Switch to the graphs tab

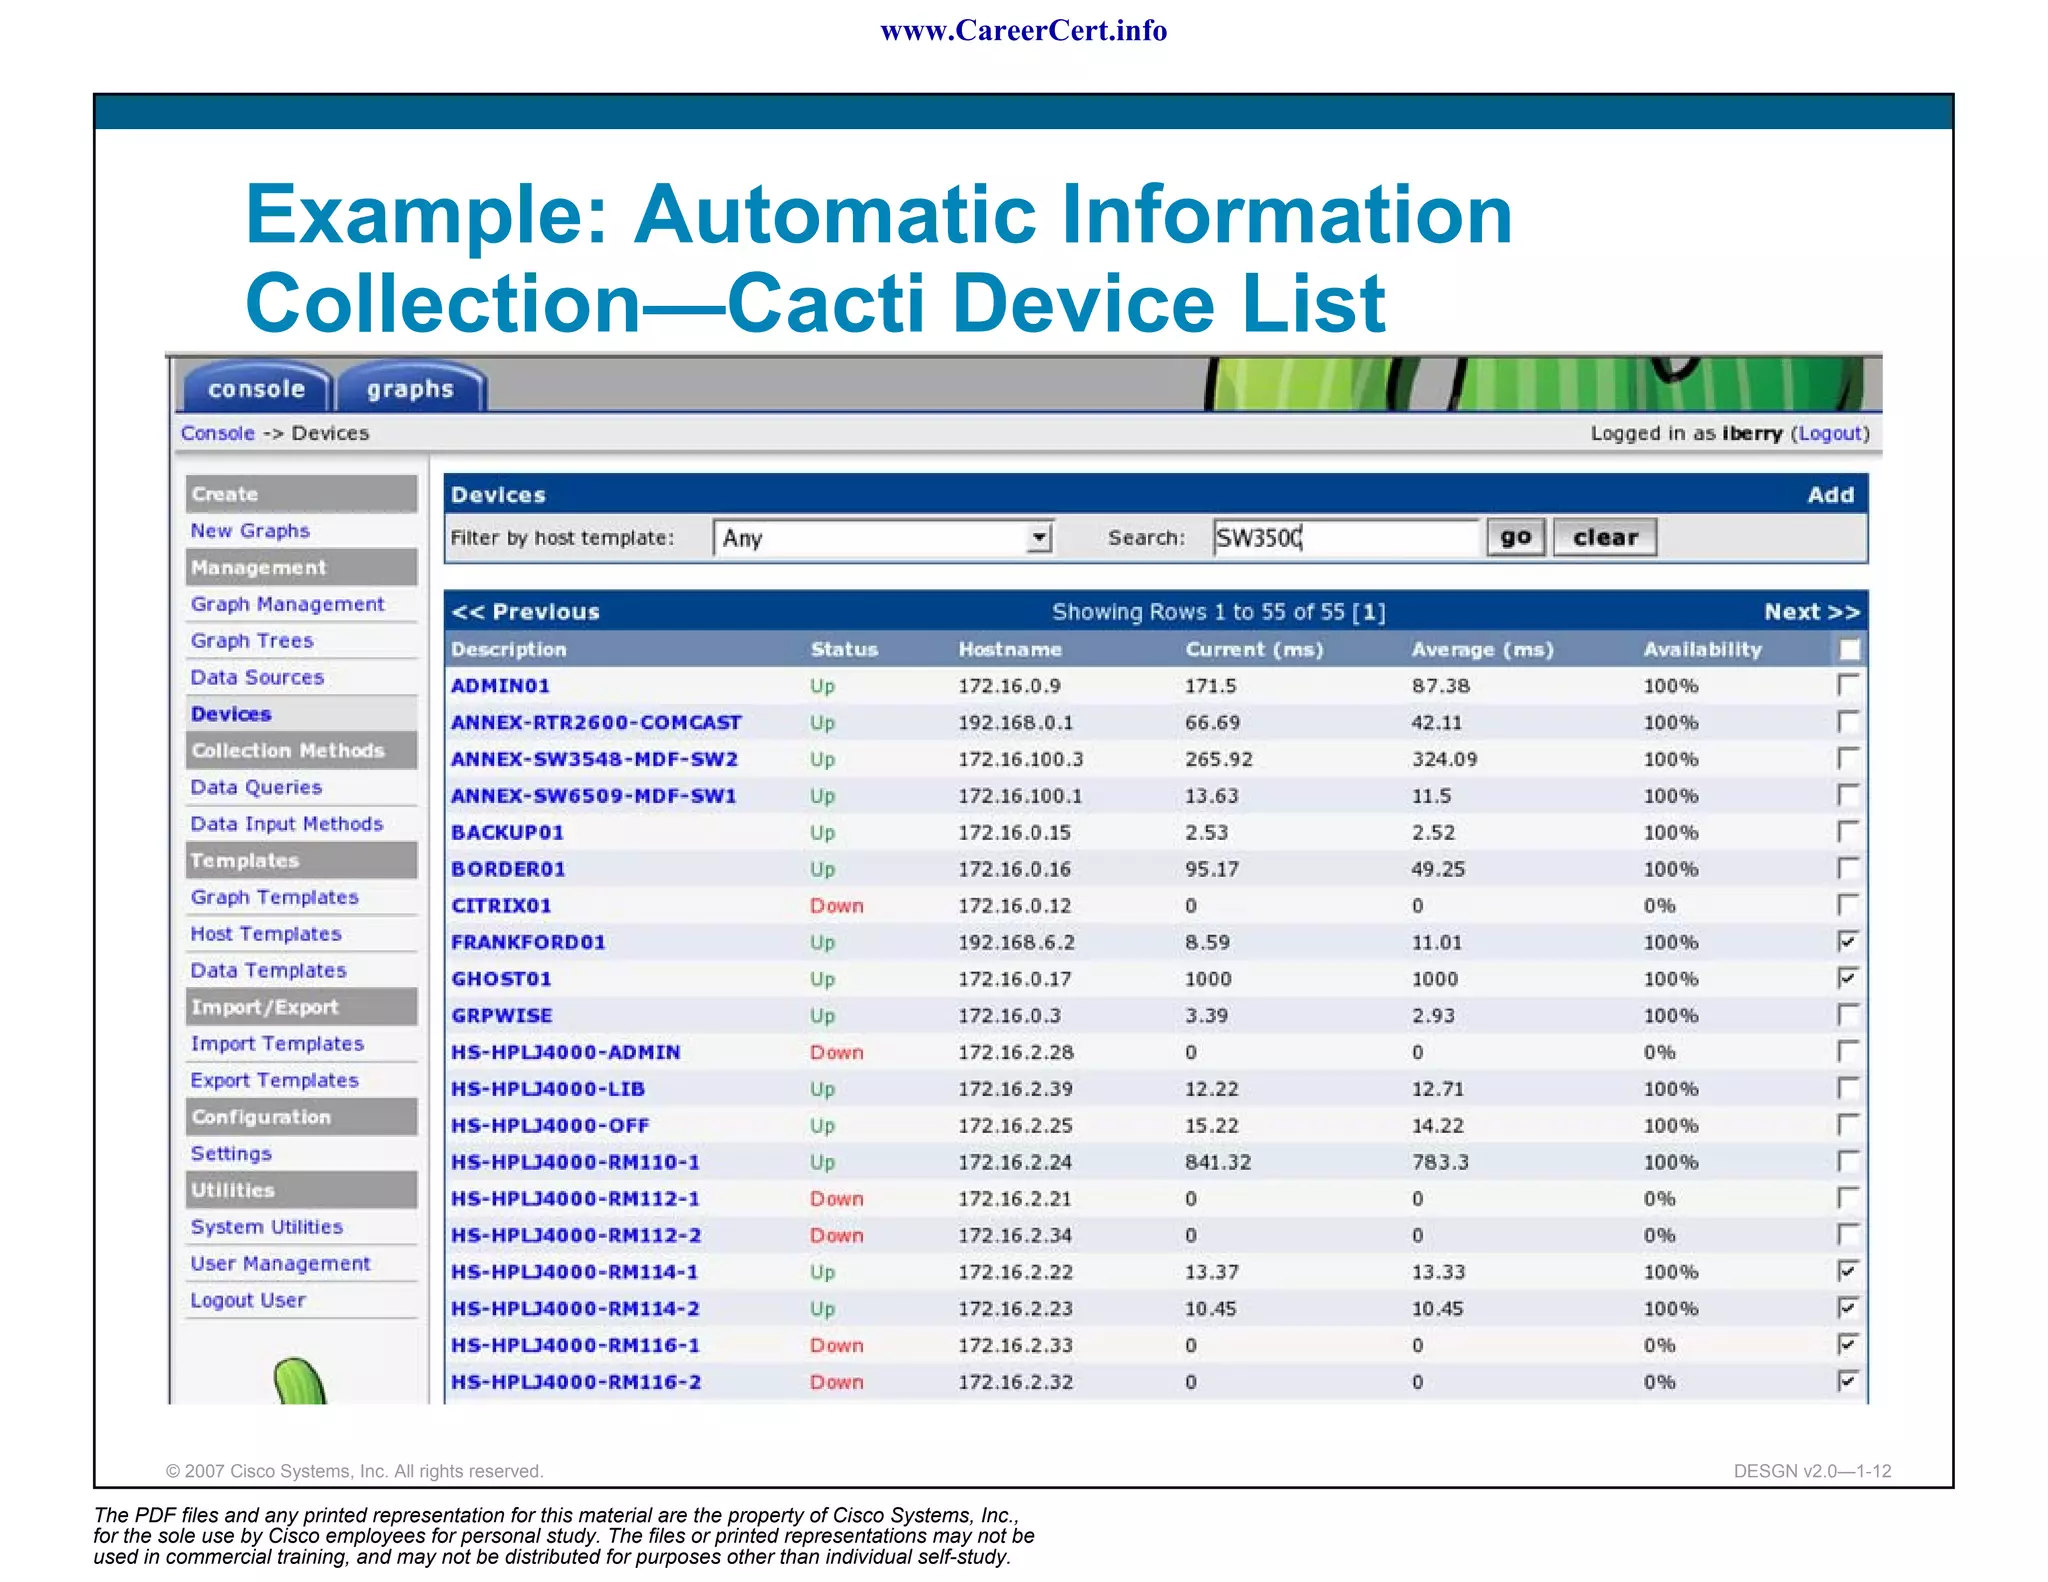point(410,388)
